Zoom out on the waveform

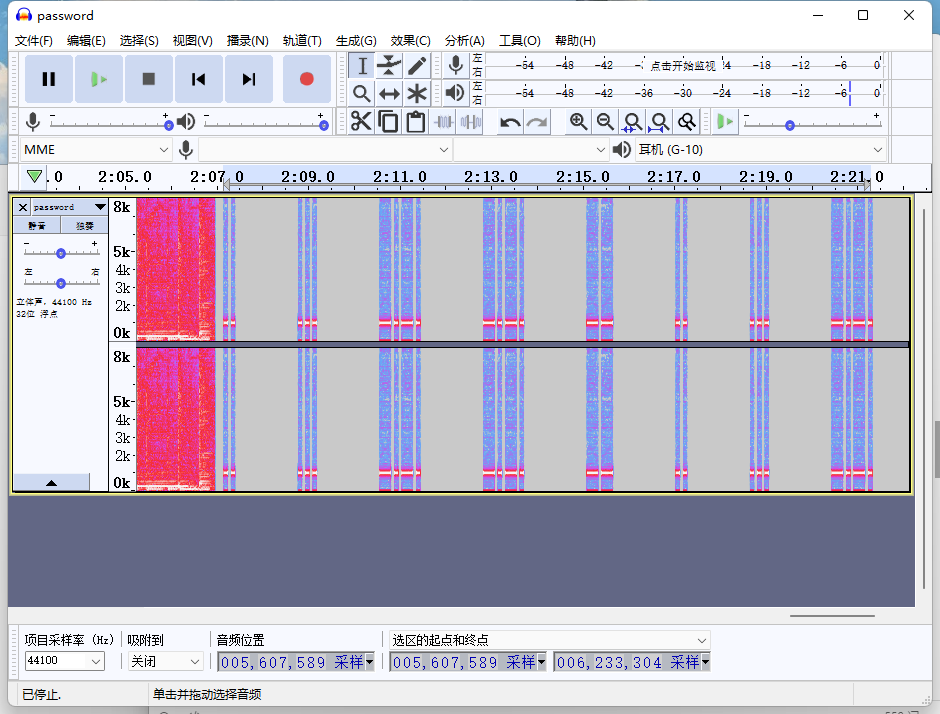(x=605, y=122)
